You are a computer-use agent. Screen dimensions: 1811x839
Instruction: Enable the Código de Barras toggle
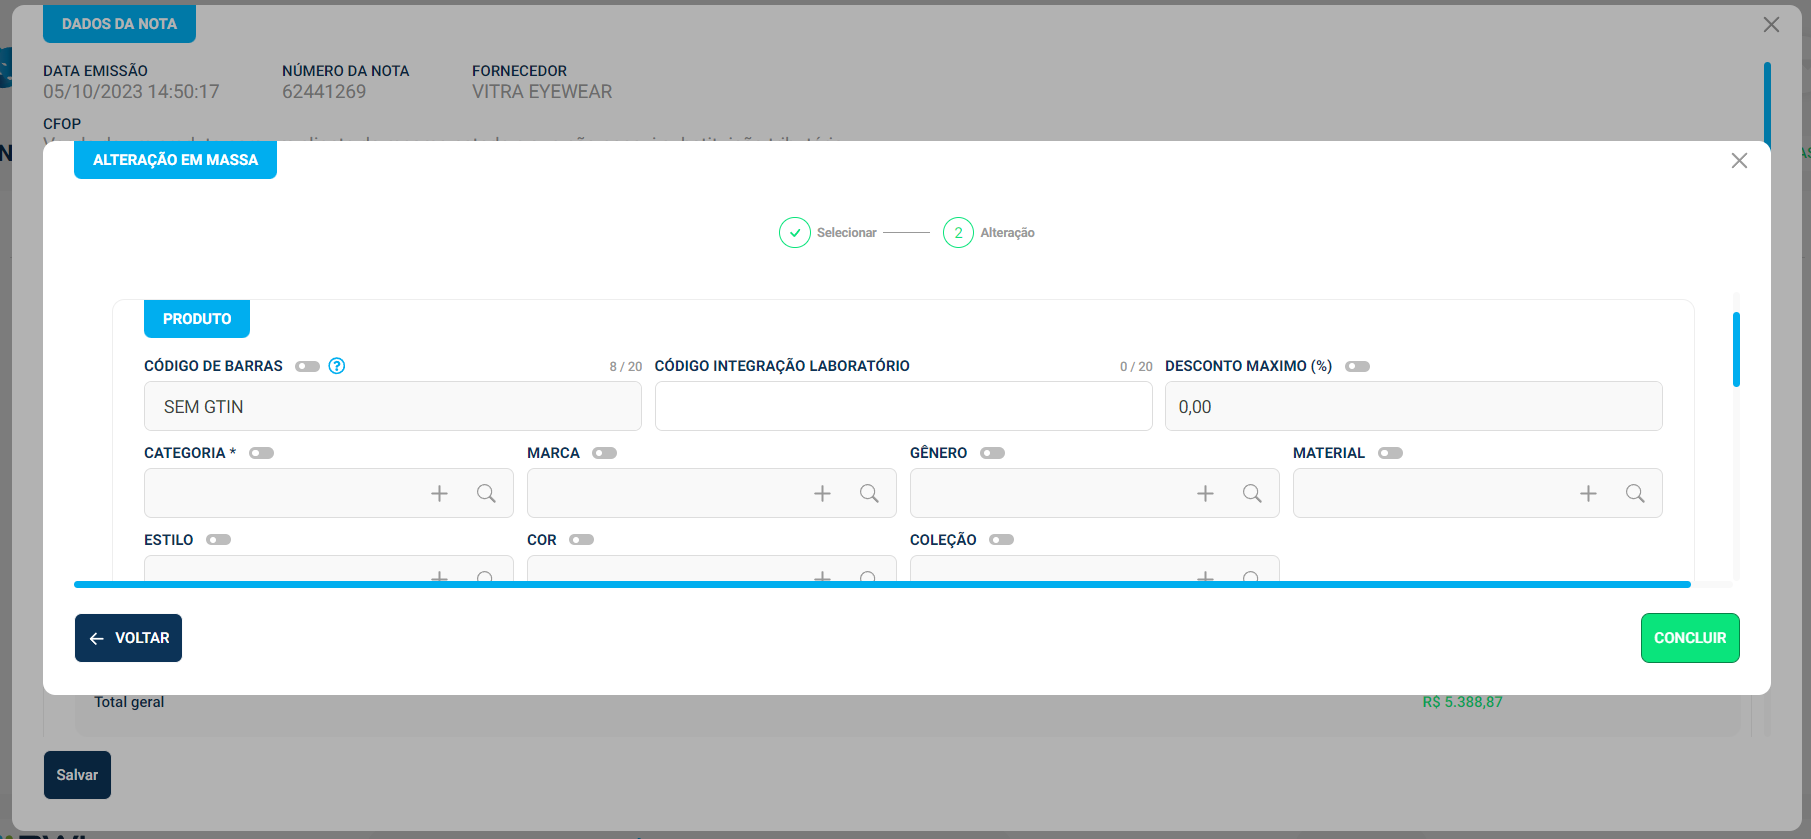point(307,366)
